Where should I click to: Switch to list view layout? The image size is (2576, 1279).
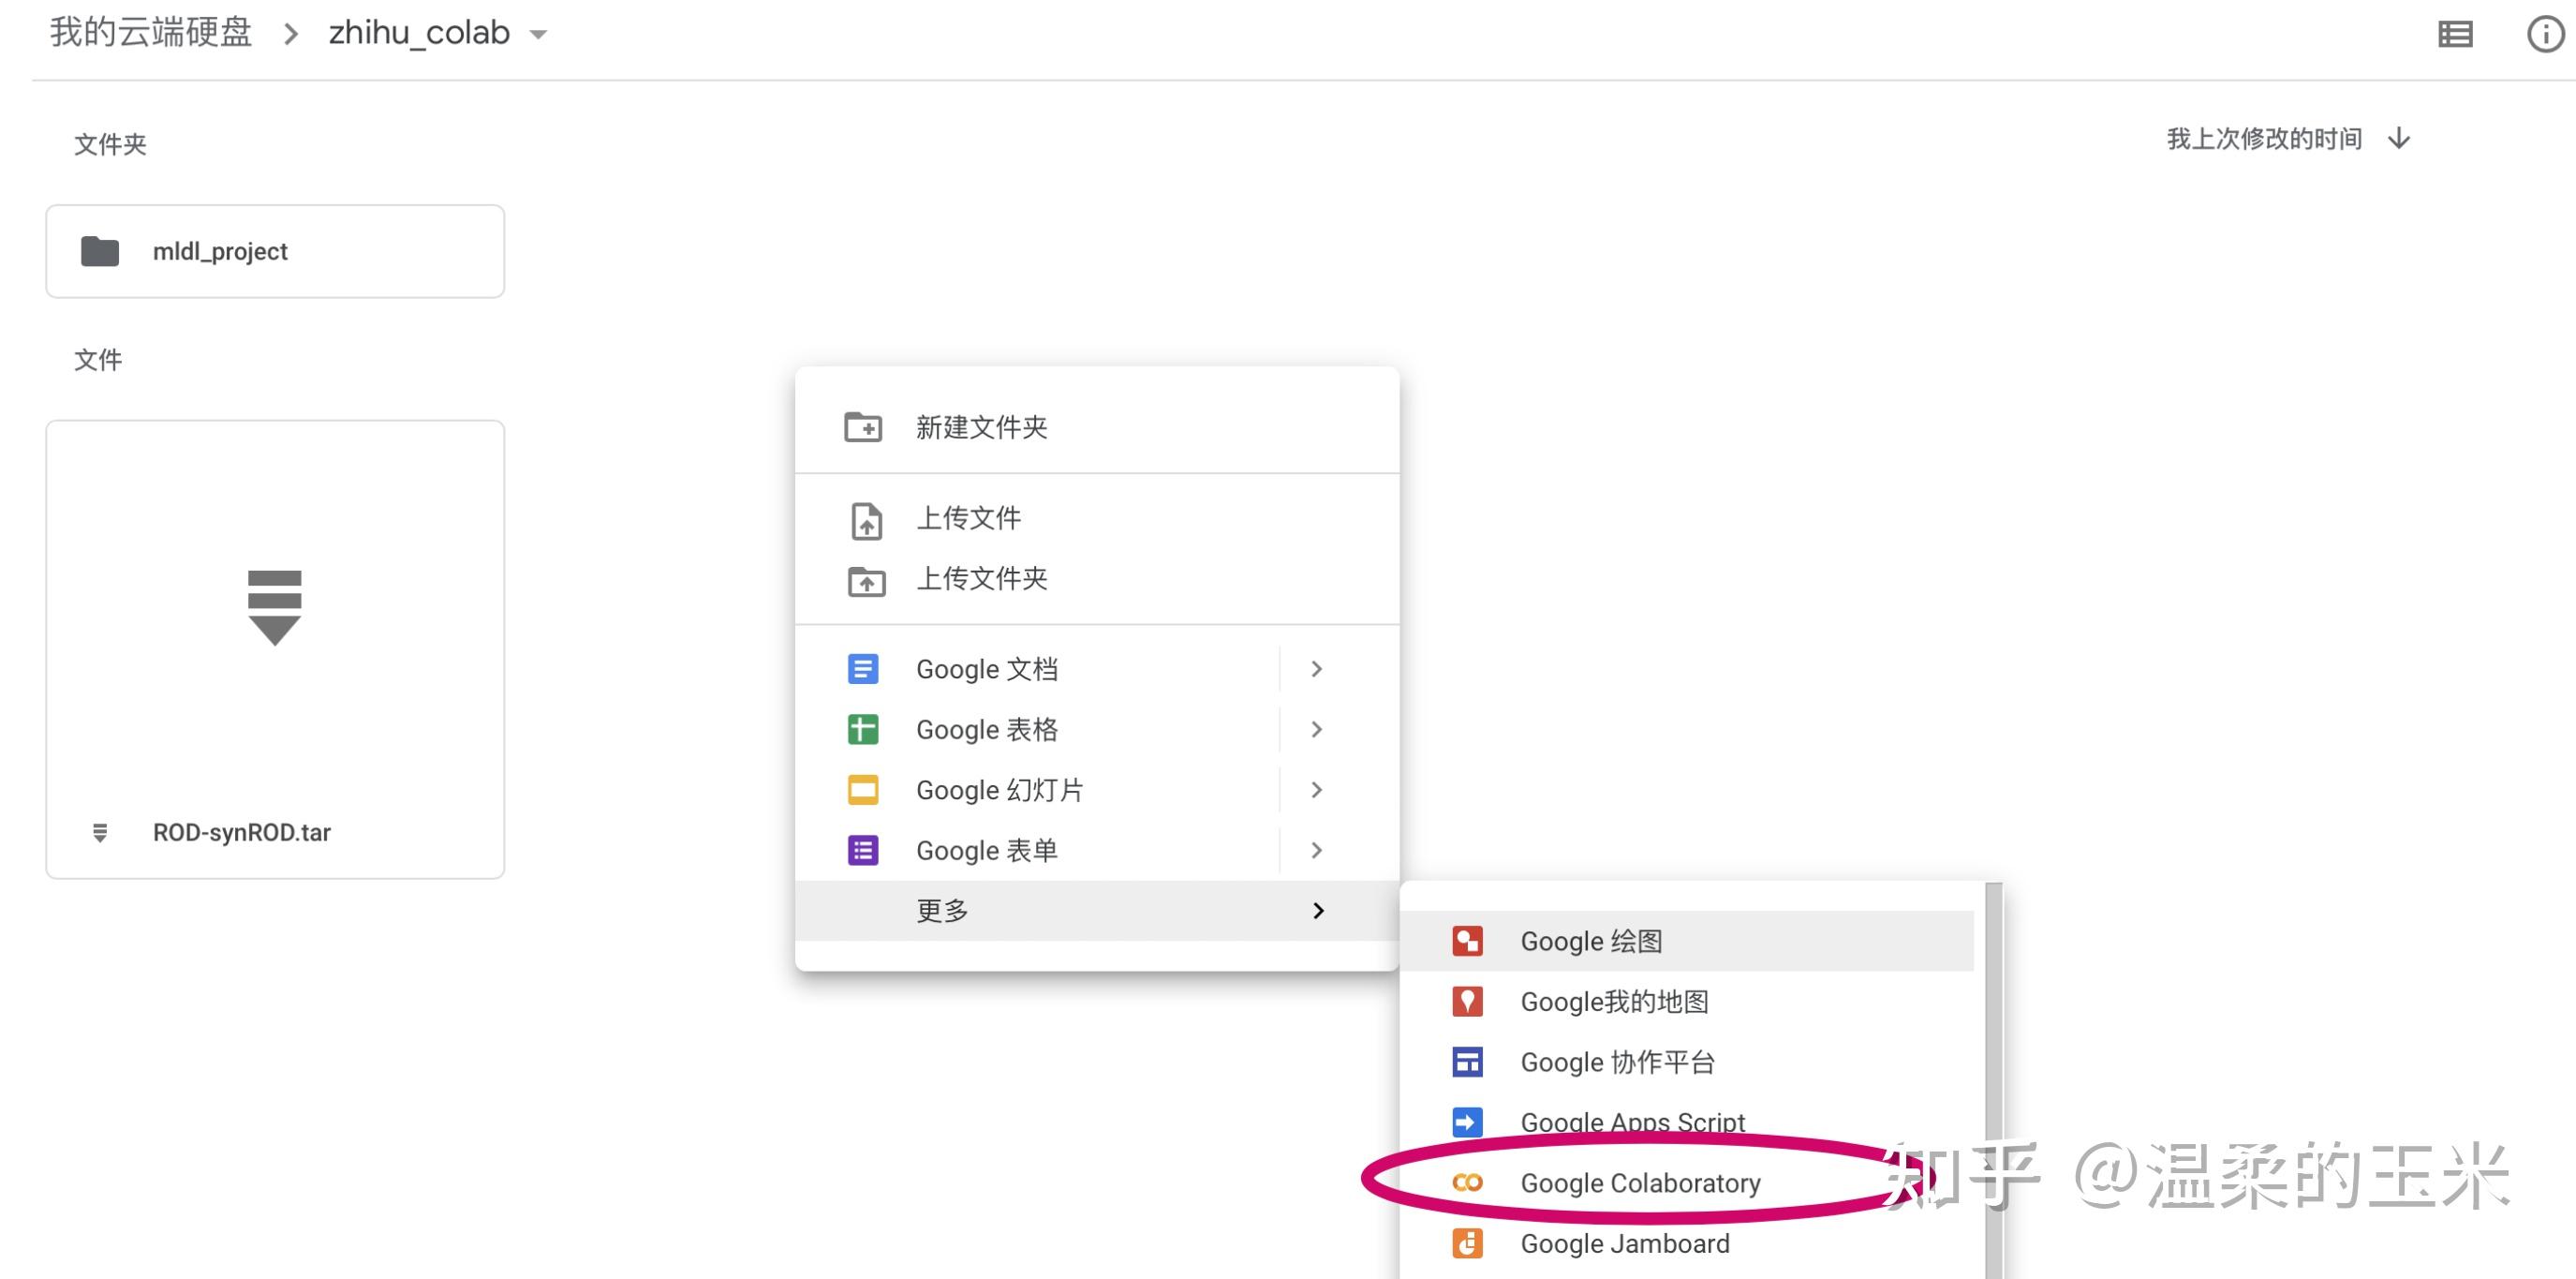click(x=2456, y=33)
